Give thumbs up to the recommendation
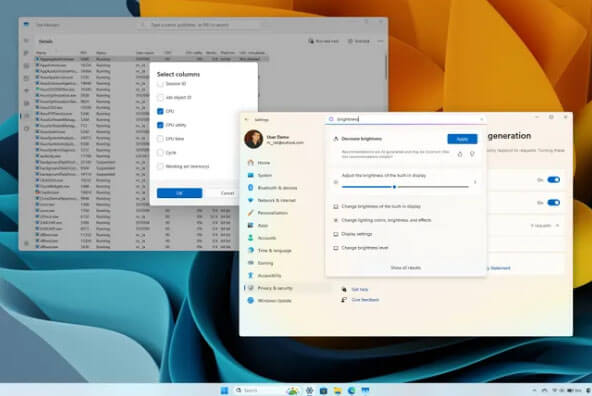Viewport: 592px width, 396px height. pos(460,154)
